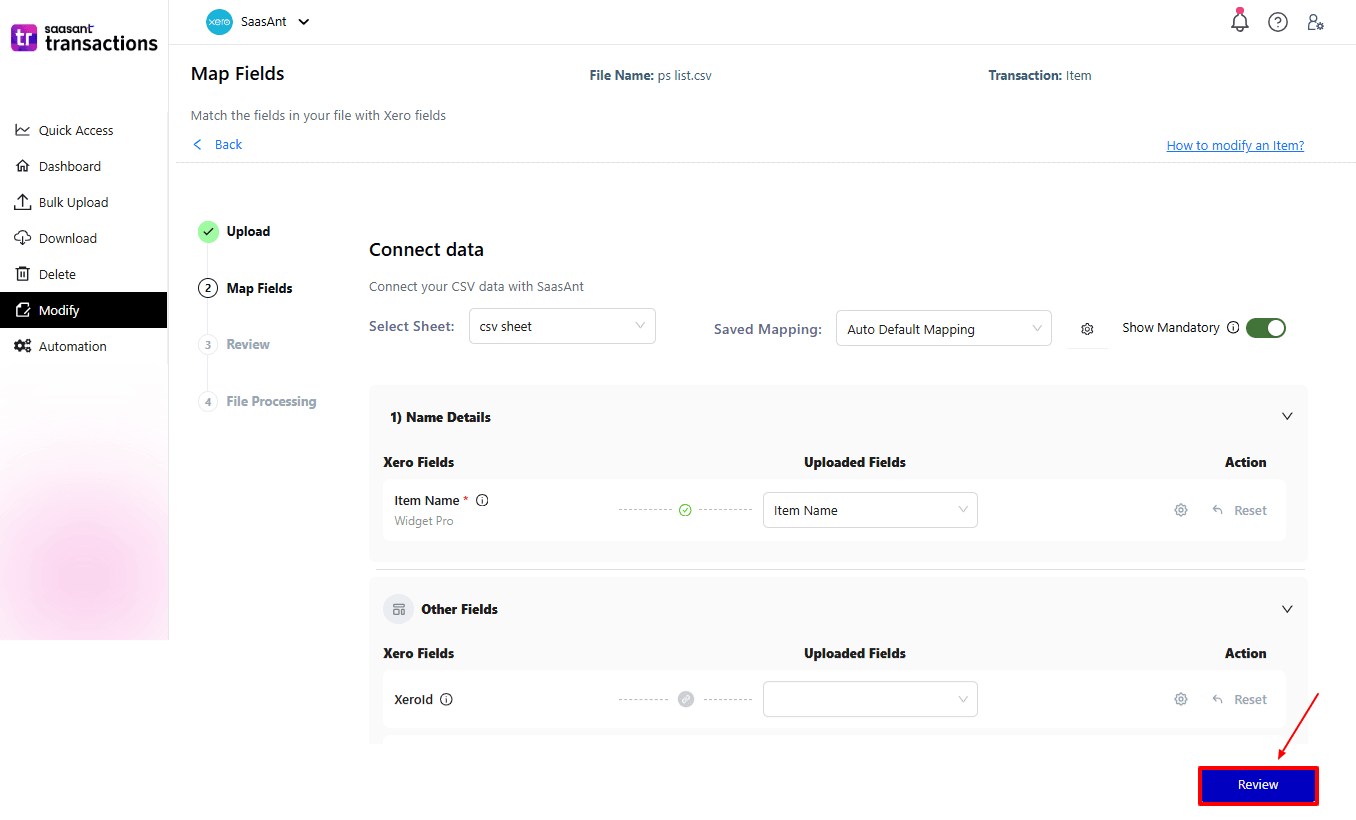1356x820 pixels.
Task: Open user settings icon in header
Action: click(x=1316, y=22)
